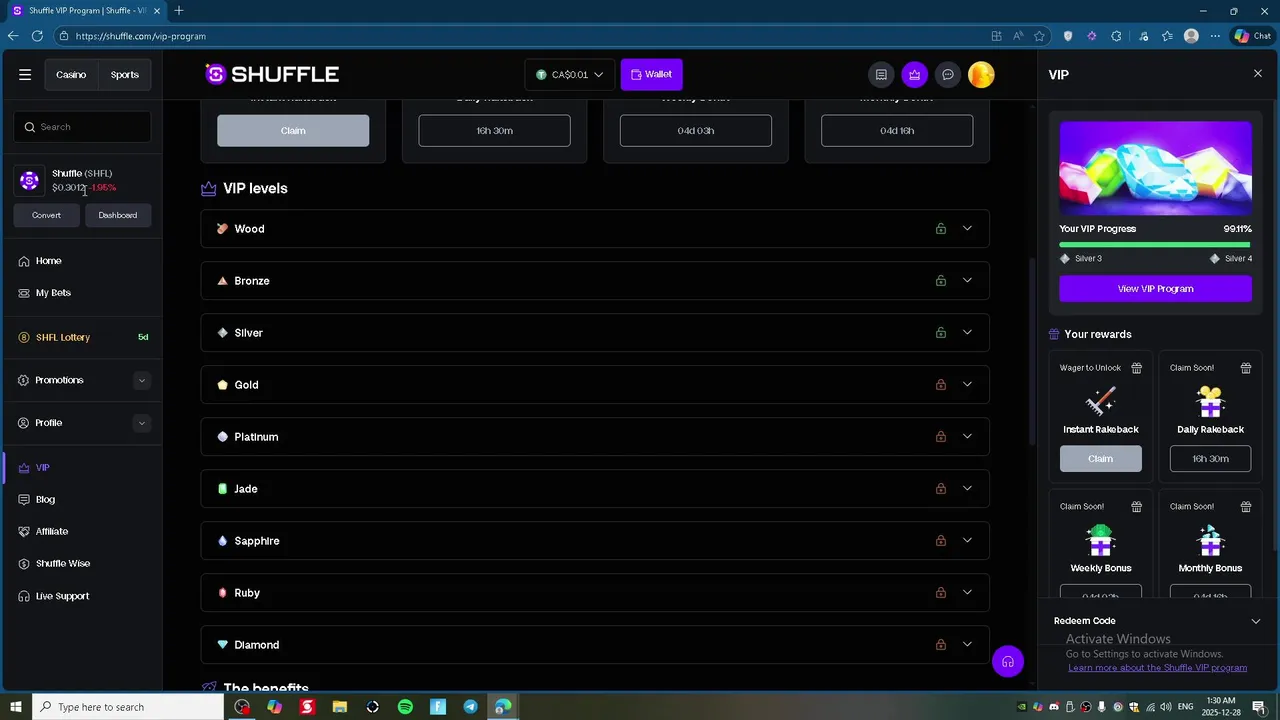The image size is (1280, 720).
Task: Click Claim in VIP panel Instant Rakeback
Action: pyautogui.click(x=1101, y=459)
